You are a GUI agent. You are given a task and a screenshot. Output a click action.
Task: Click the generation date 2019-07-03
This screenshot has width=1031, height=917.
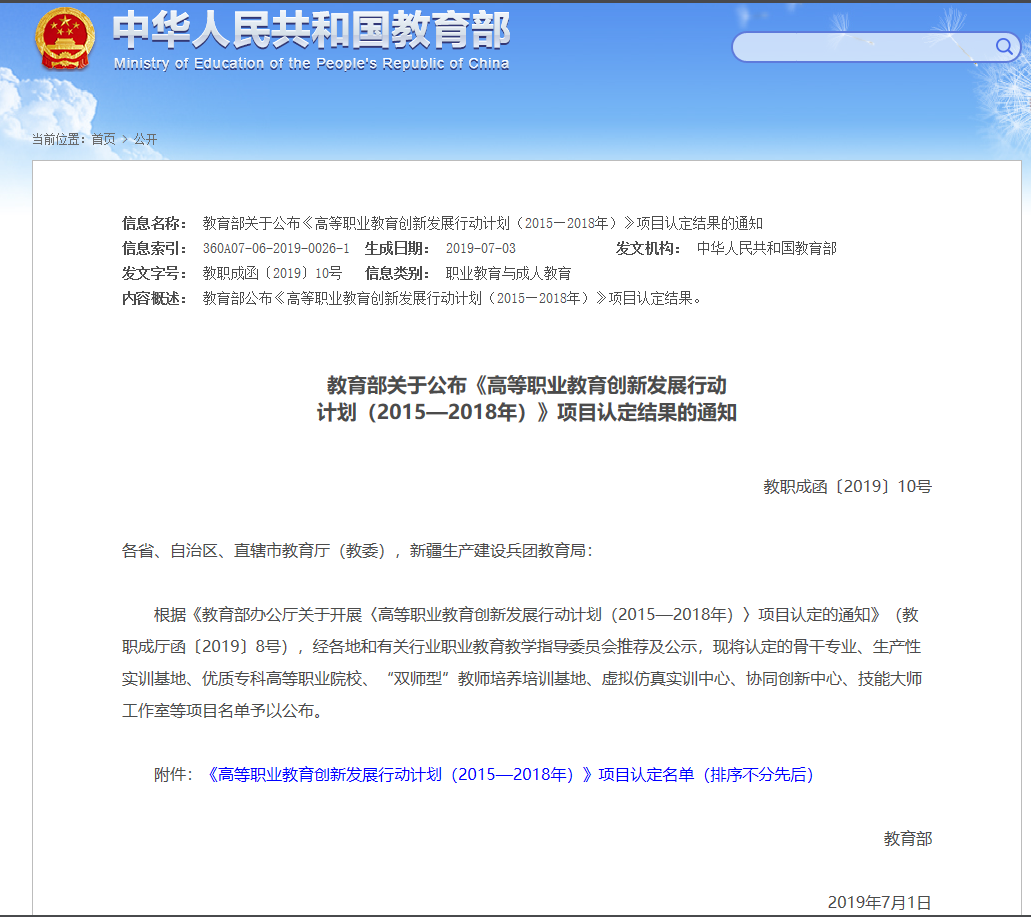[x=481, y=248]
